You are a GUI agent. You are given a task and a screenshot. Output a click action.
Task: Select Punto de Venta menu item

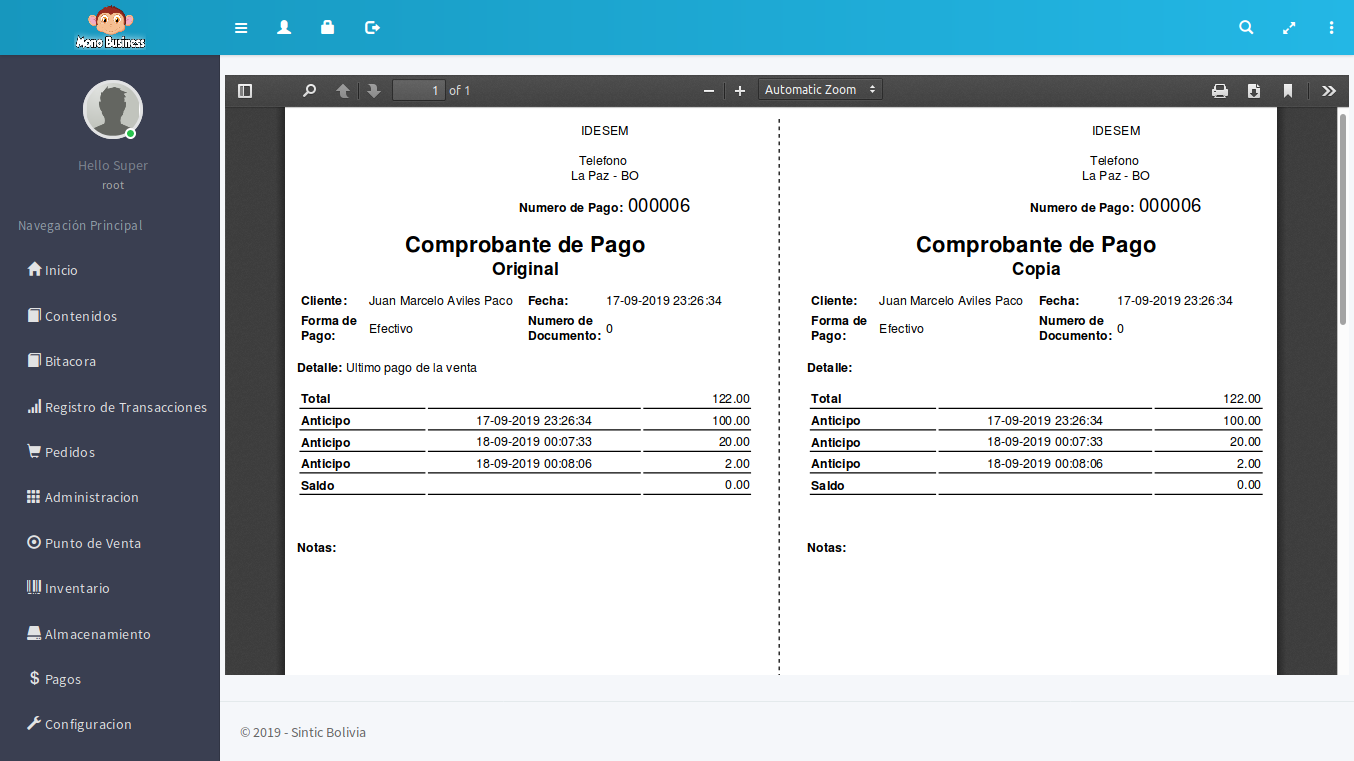point(92,543)
